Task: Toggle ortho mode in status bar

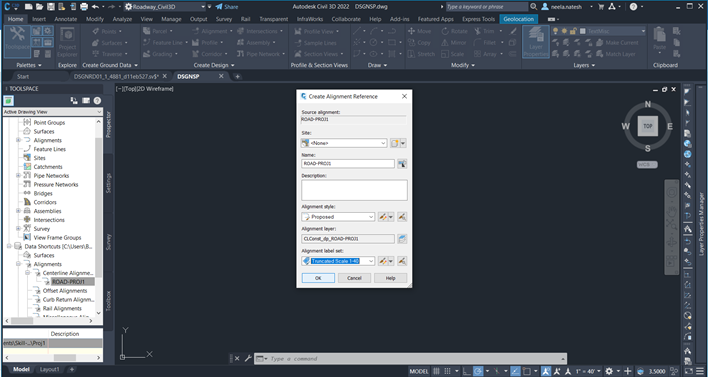Action: pyautogui.click(x=467, y=371)
